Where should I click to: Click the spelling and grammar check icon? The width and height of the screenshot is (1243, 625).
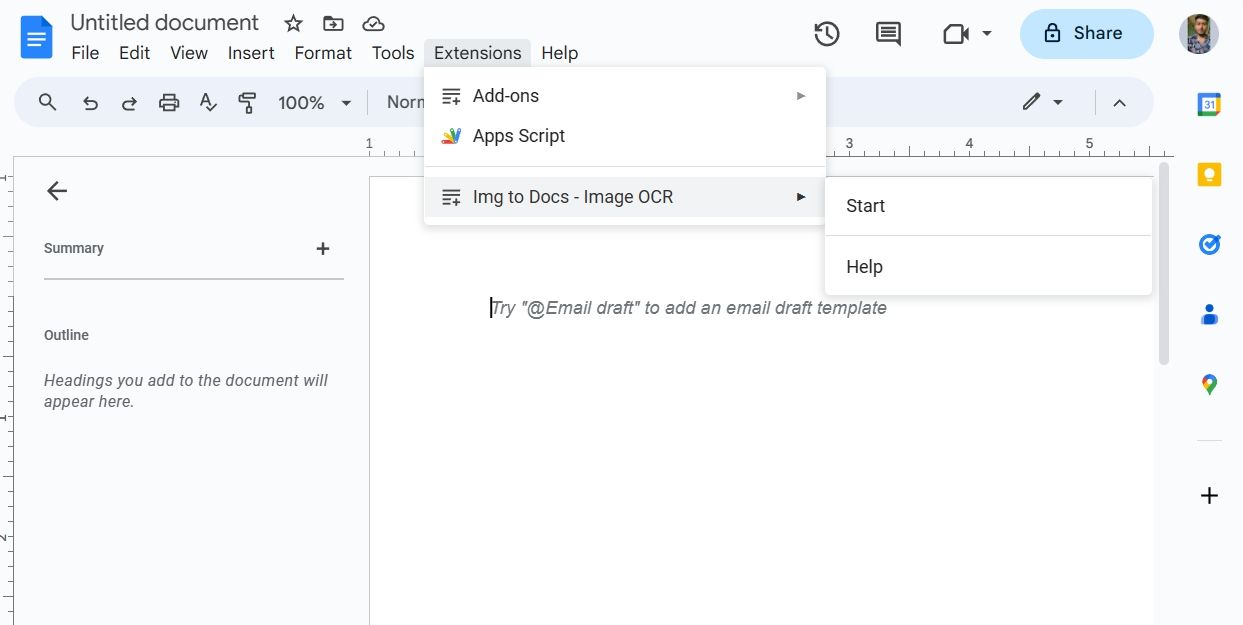coord(208,102)
